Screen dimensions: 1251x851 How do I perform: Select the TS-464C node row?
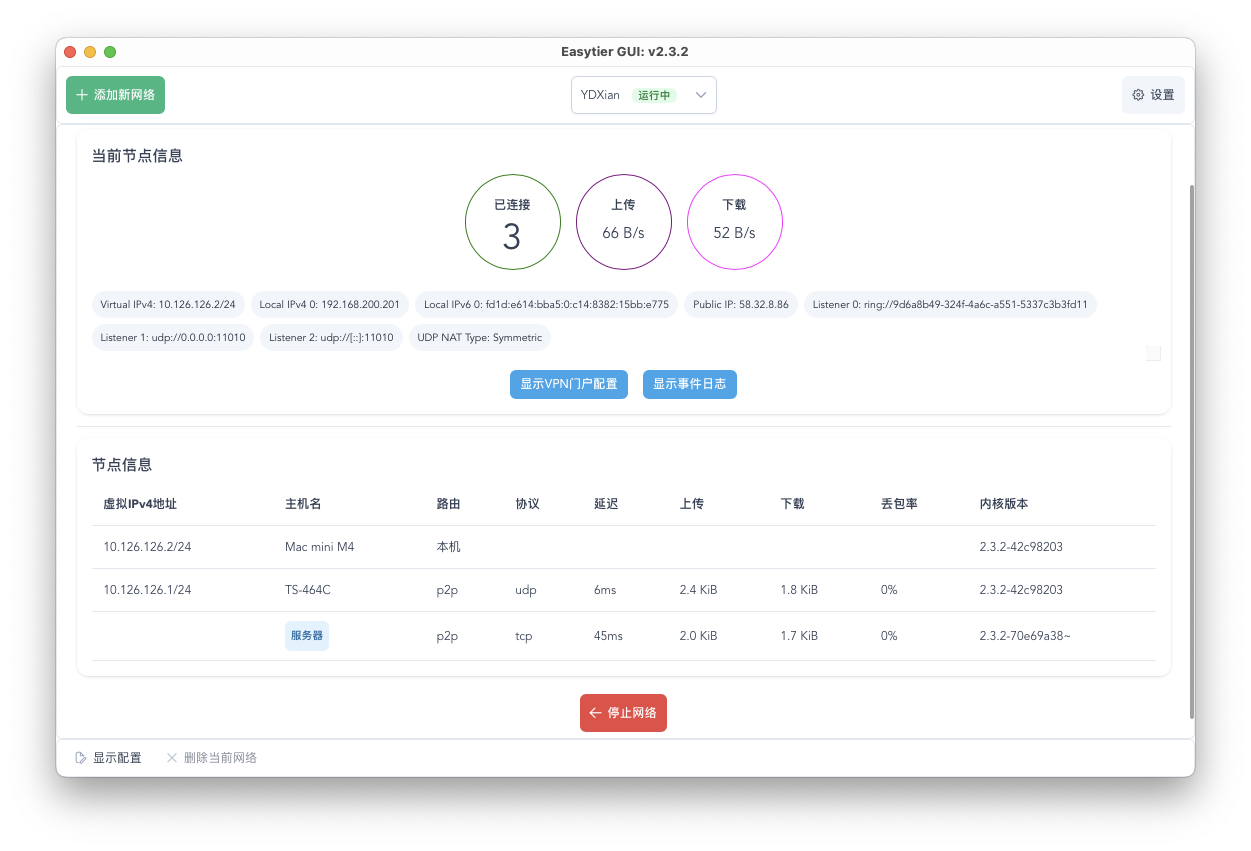point(623,590)
